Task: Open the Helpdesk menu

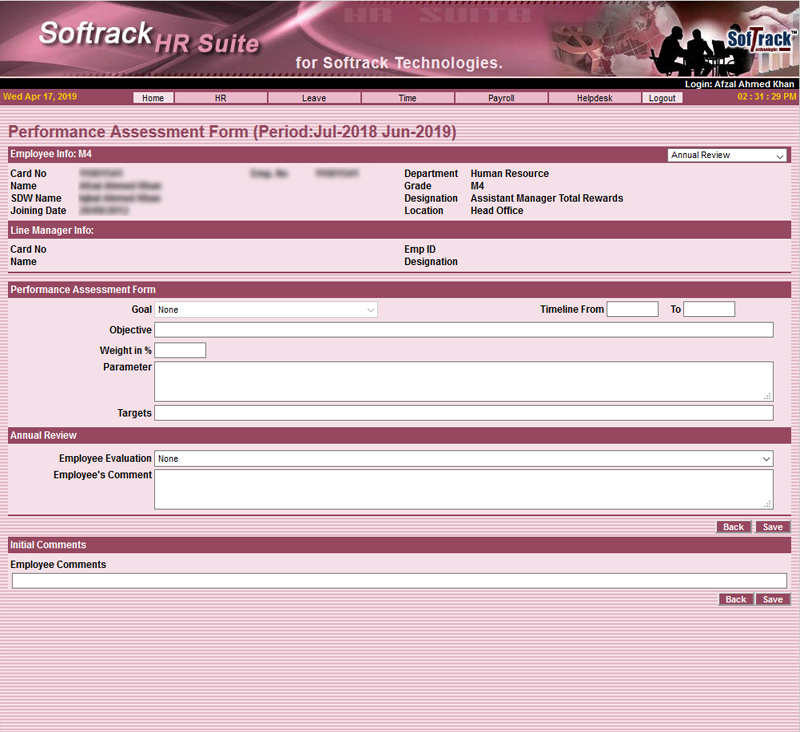Action: pos(594,98)
